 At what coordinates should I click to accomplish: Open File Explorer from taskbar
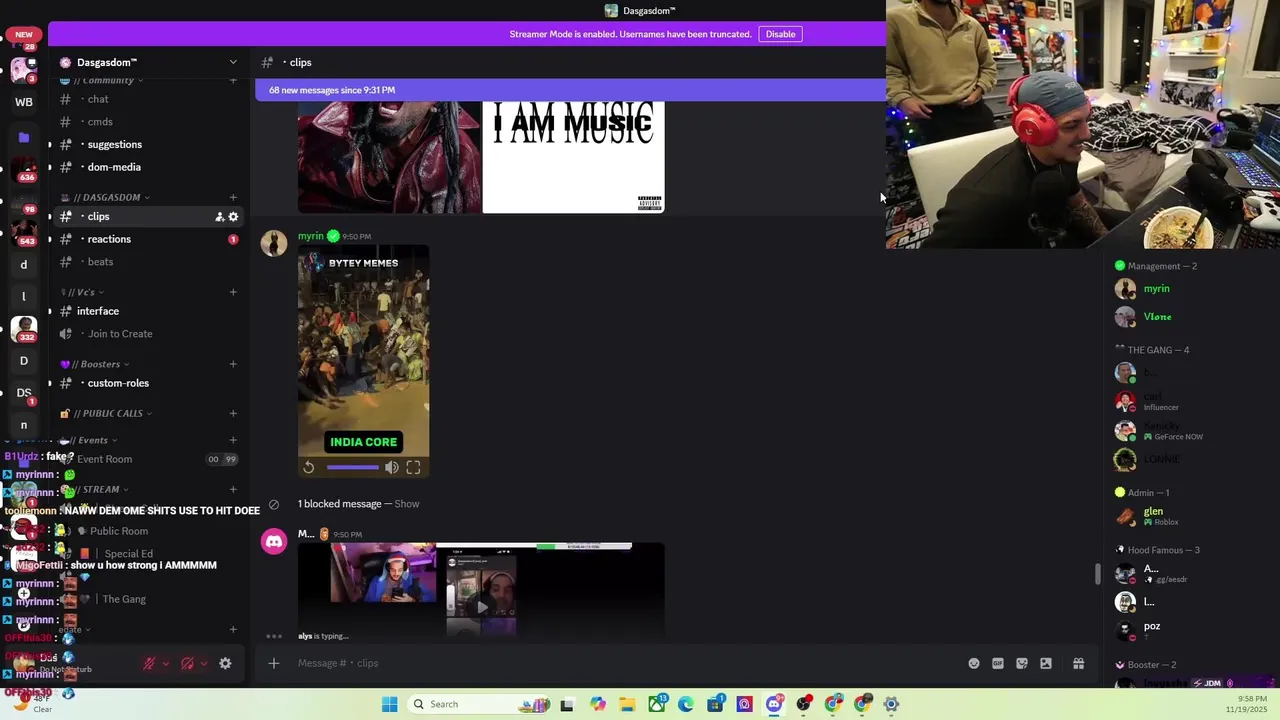pyautogui.click(x=627, y=704)
